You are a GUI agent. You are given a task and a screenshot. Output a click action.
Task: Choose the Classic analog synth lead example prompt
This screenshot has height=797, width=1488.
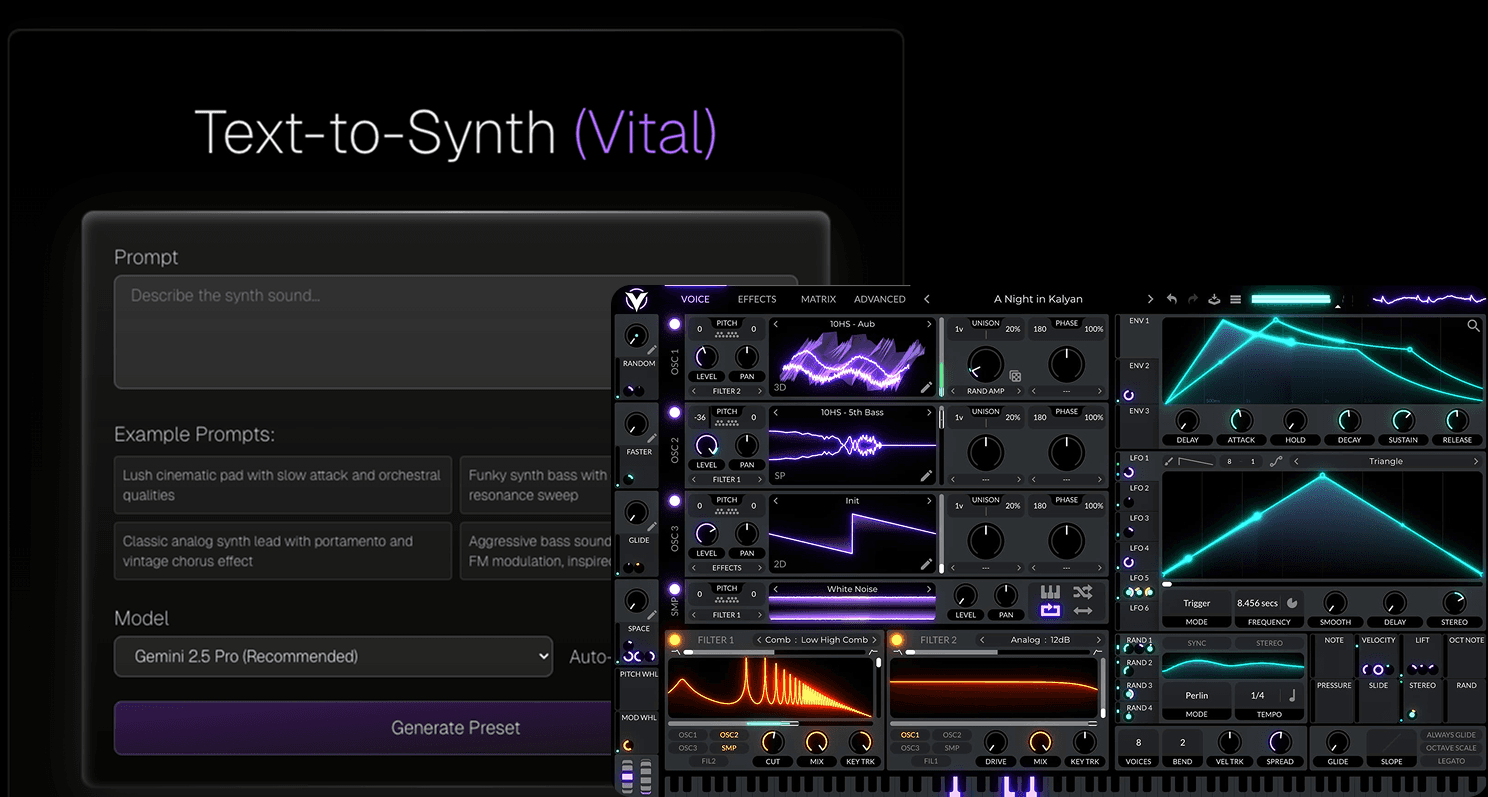(282, 551)
